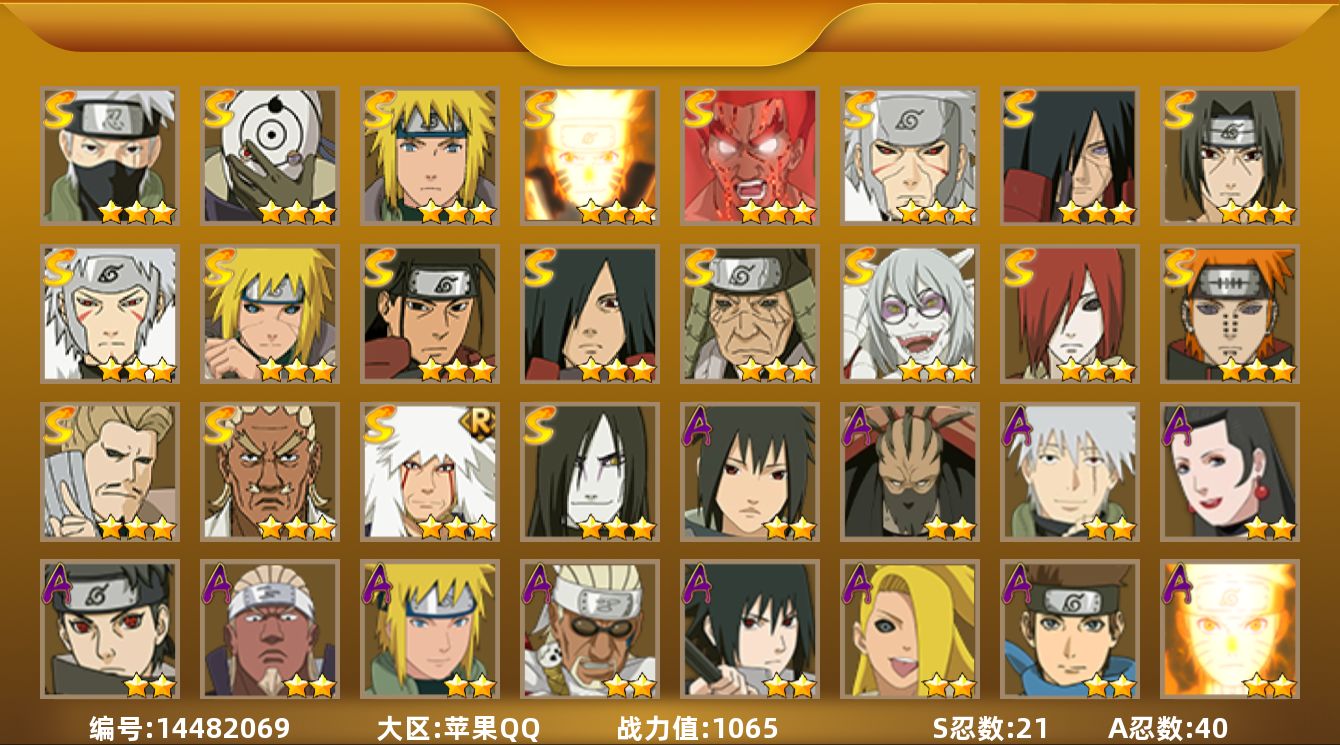The width and height of the screenshot is (1340, 745).
Task: Select the glowing orange A-rank ninja card
Action: tap(1229, 629)
